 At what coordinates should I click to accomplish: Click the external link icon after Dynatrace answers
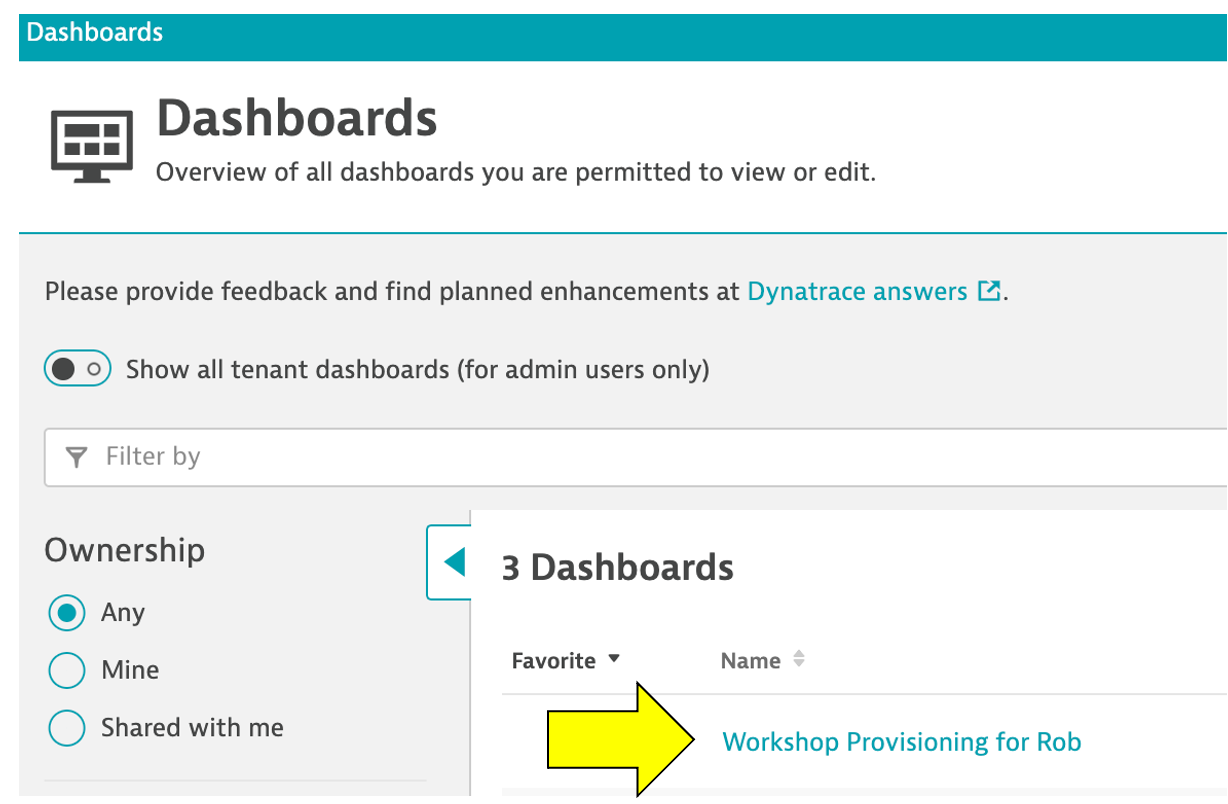click(x=988, y=292)
